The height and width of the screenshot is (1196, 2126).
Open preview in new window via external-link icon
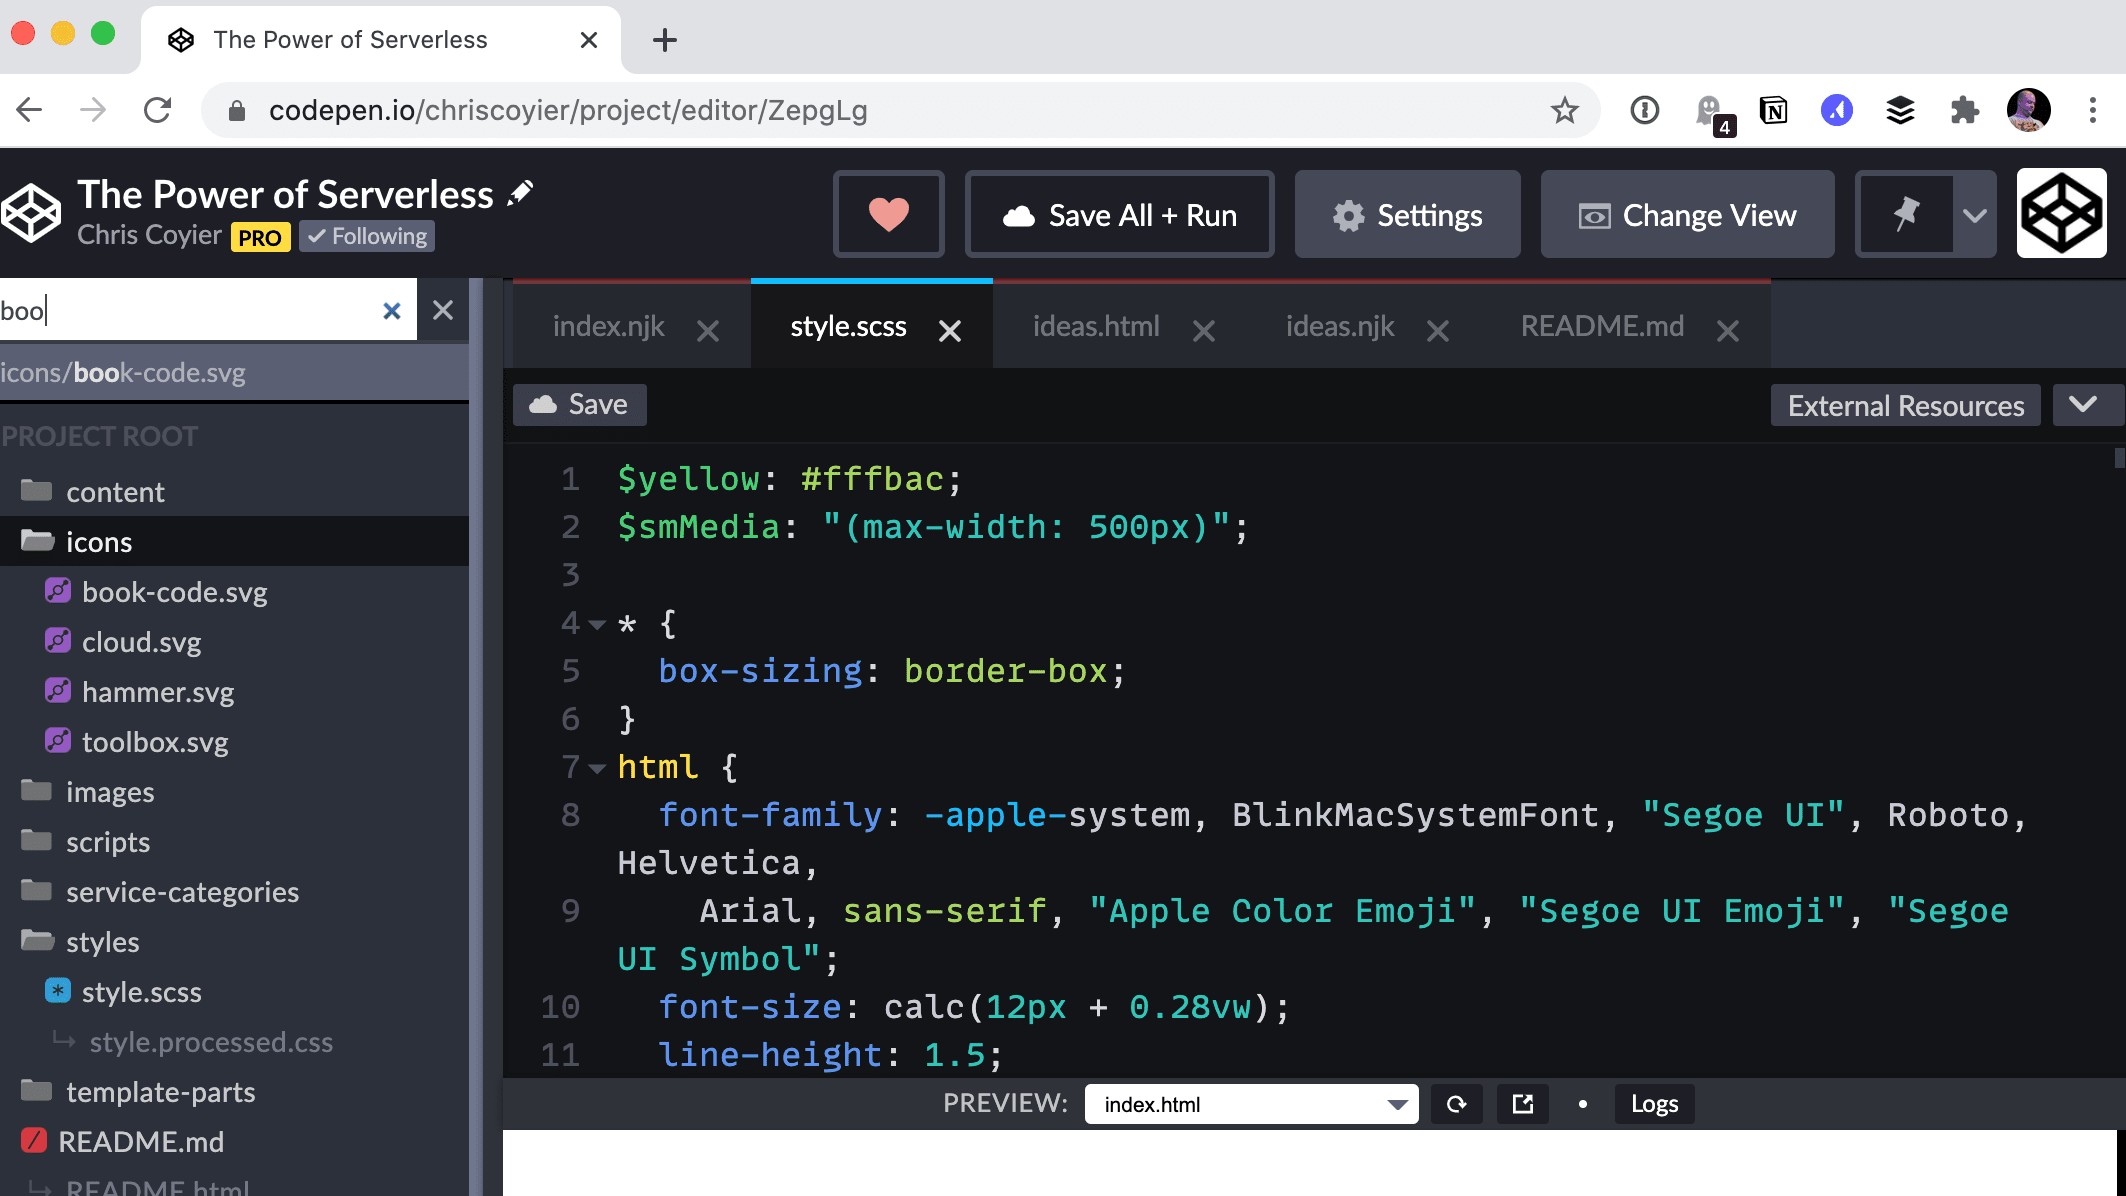click(x=1522, y=1104)
